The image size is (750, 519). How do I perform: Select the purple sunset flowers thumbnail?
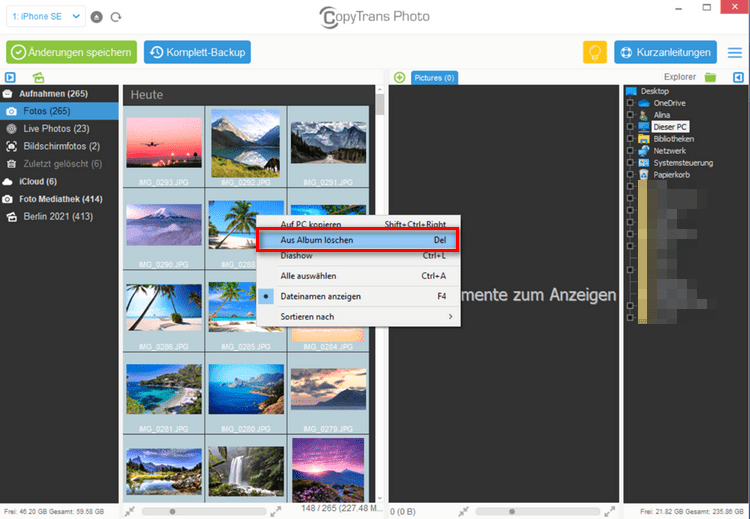(328, 470)
